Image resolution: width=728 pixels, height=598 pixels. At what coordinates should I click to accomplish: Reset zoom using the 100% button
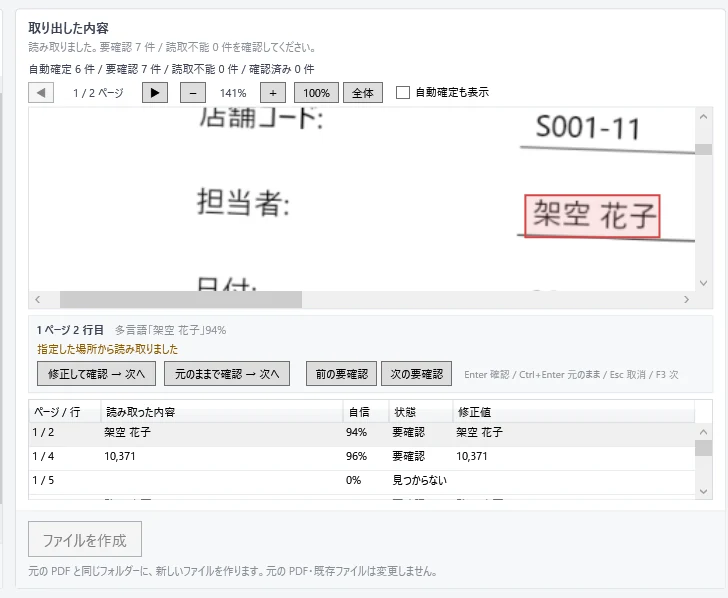(316, 92)
